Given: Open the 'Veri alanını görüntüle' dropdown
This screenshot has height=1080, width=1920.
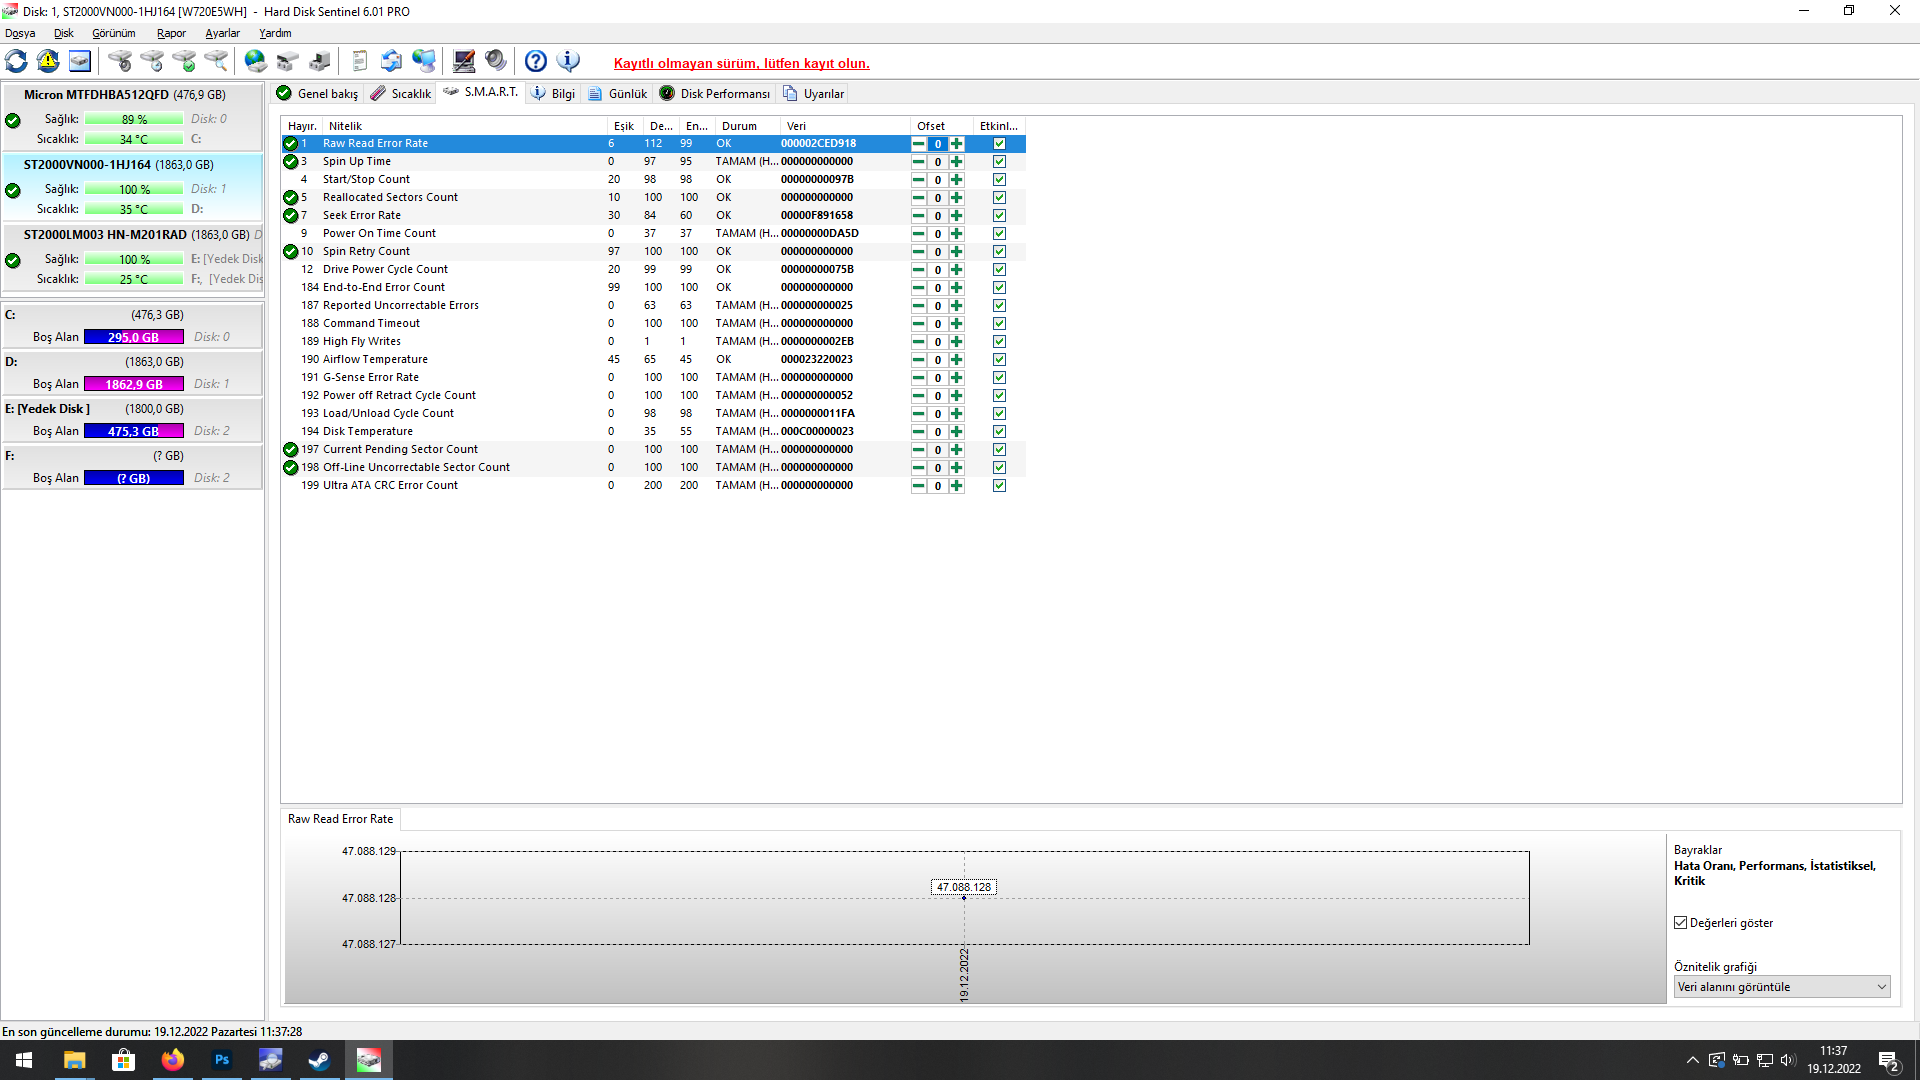Looking at the screenshot, I should (1782, 987).
